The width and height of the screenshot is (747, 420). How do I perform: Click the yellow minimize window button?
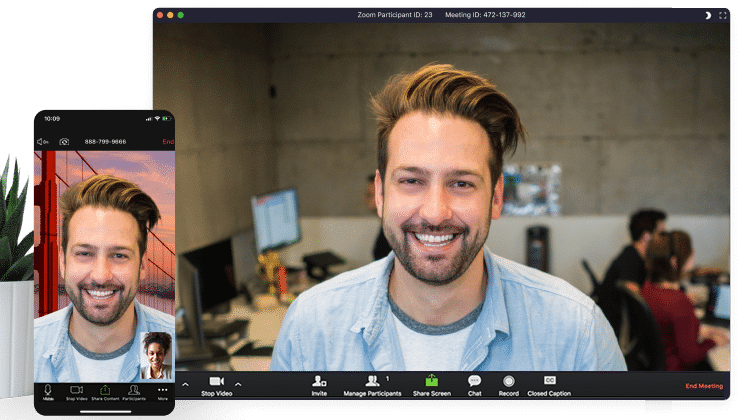point(170,15)
